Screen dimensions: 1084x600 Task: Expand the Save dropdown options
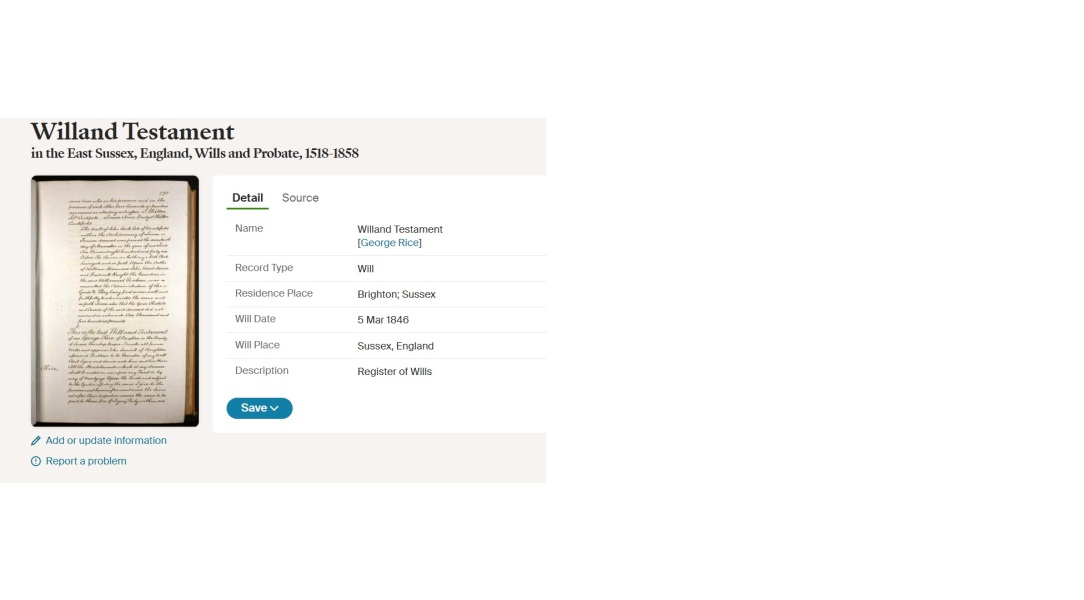(259, 408)
